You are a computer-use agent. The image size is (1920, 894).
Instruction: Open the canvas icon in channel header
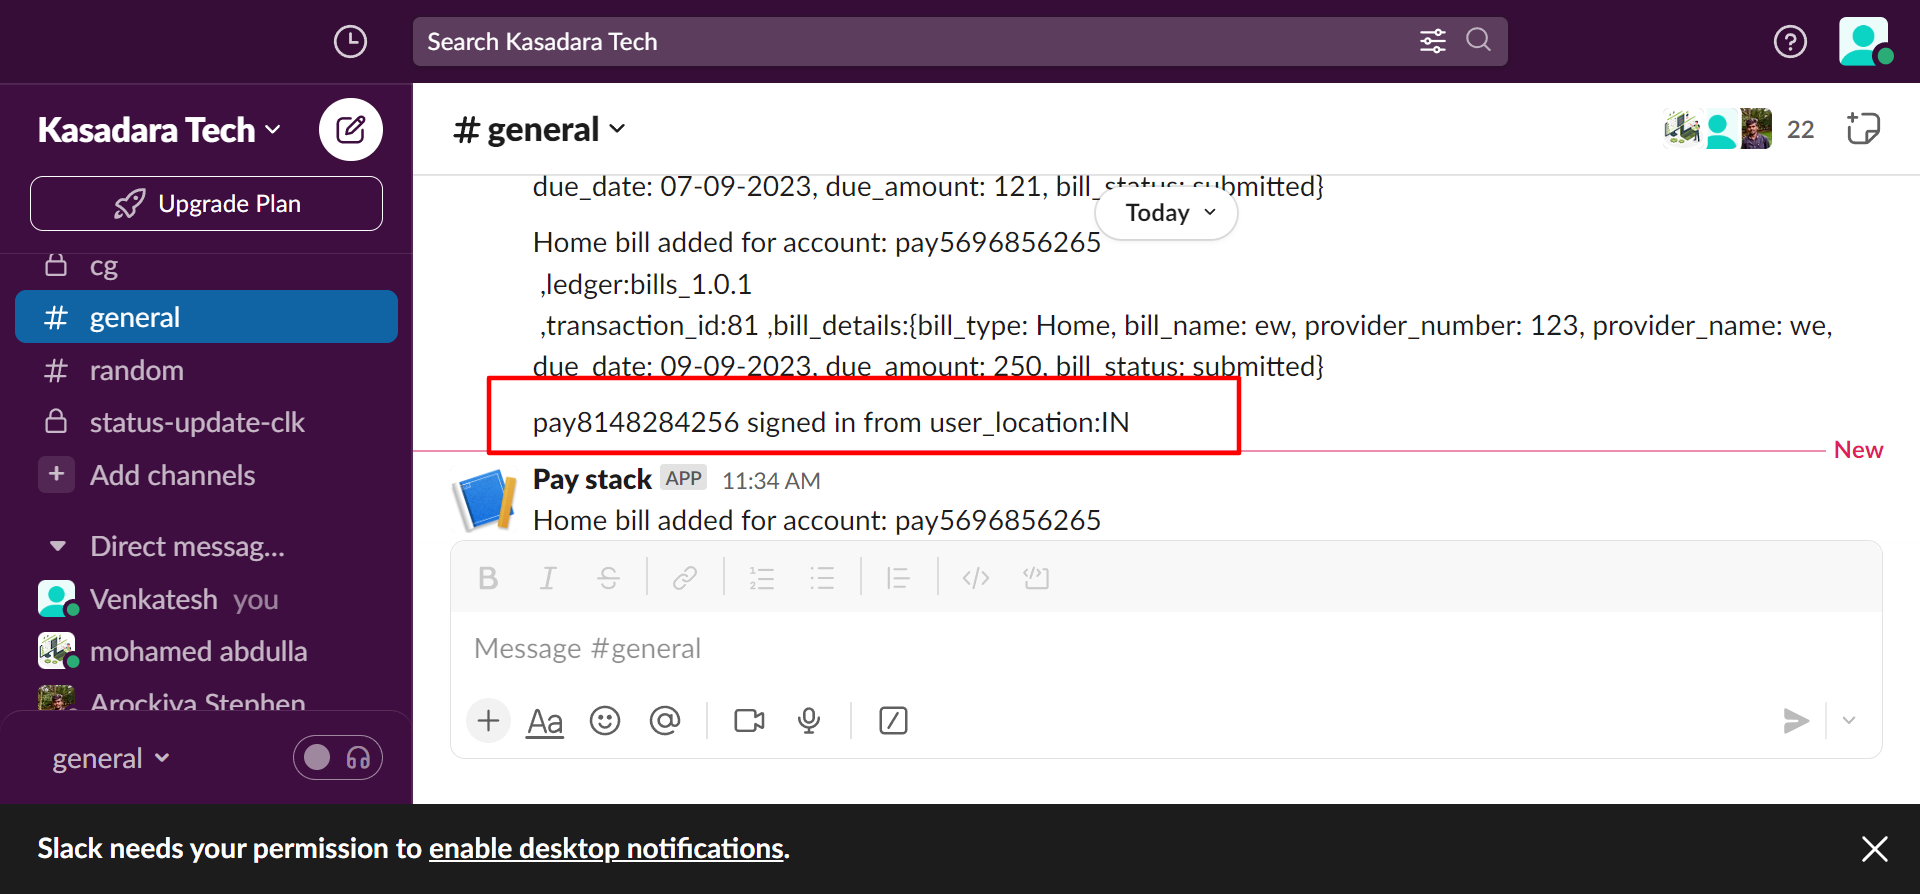[x=1862, y=129]
